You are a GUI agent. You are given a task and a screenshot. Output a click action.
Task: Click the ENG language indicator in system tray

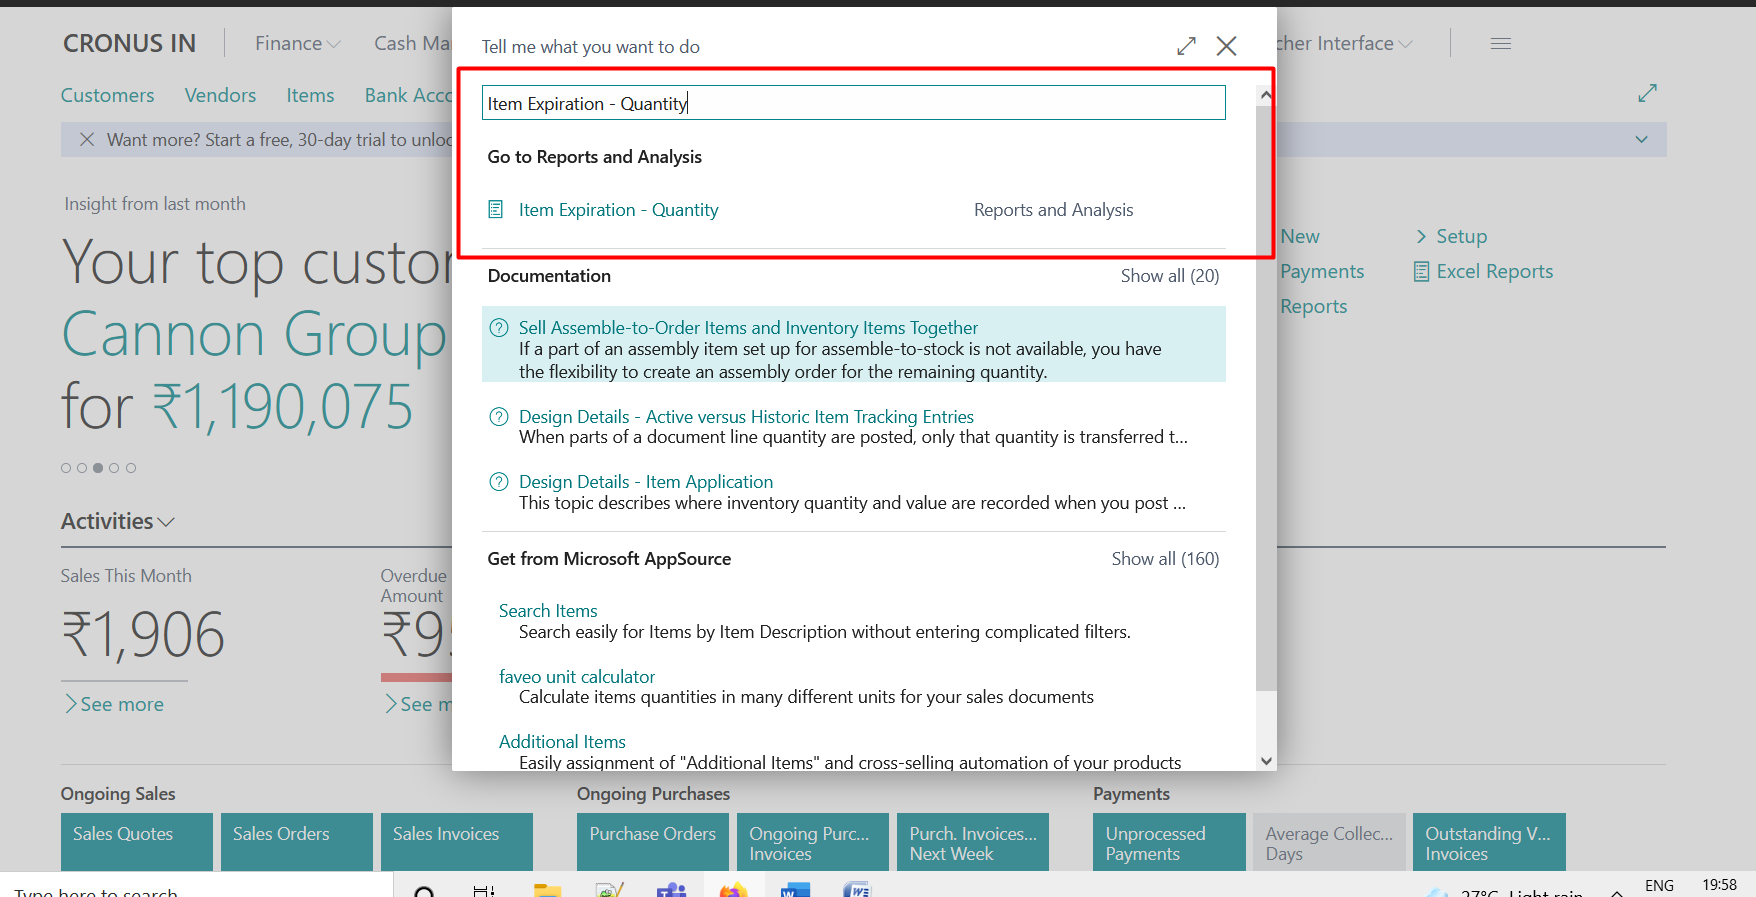pos(1659,886)
